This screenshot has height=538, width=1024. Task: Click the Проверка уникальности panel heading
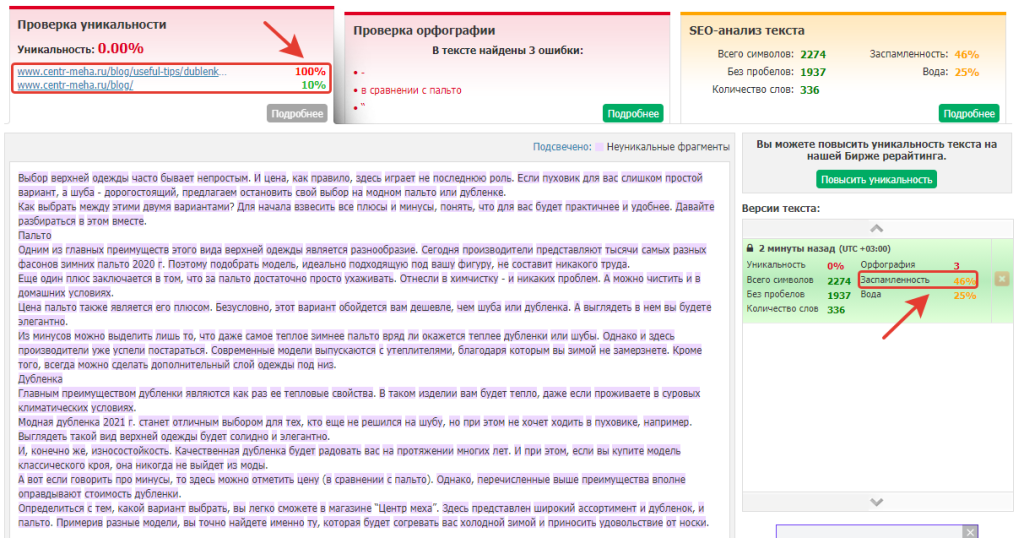click(x=92, y=24)
